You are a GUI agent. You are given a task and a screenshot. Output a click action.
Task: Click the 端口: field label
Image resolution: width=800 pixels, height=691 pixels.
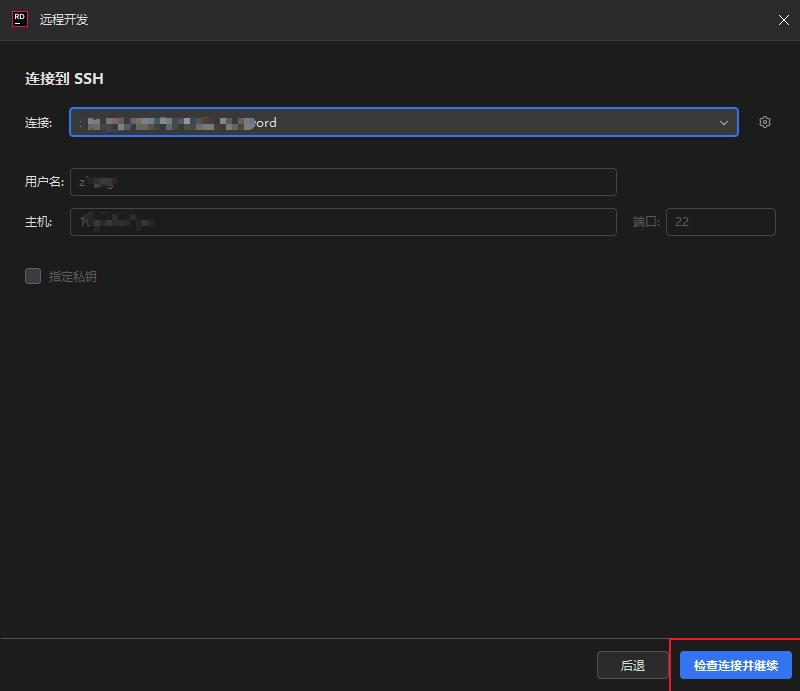point(646,222)
